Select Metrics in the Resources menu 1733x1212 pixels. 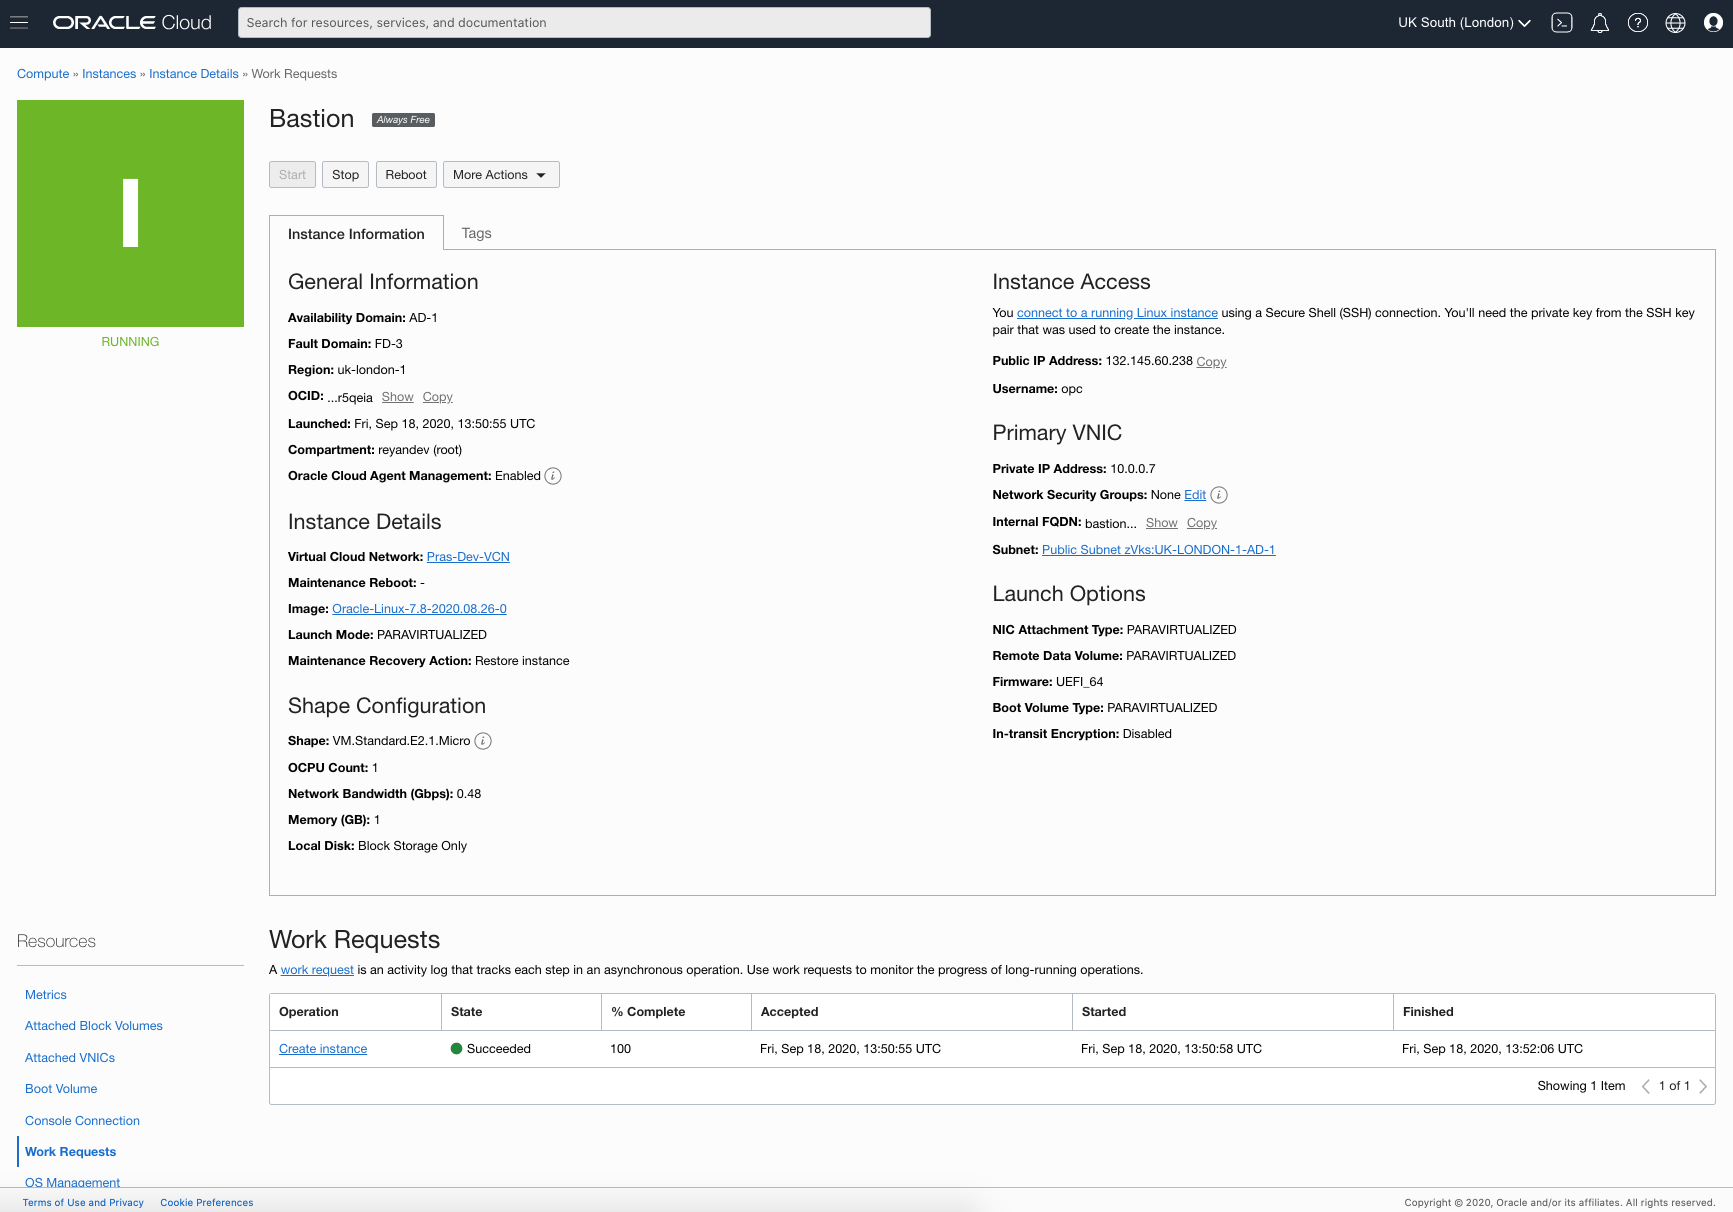click(x=46, y=995)
